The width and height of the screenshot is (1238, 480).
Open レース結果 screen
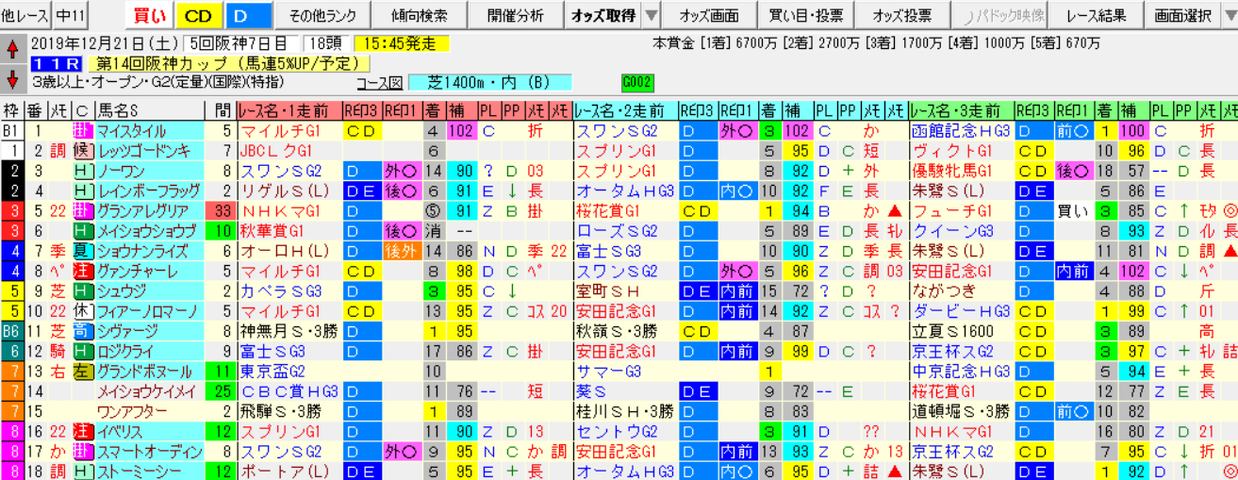coord(1097,16)
